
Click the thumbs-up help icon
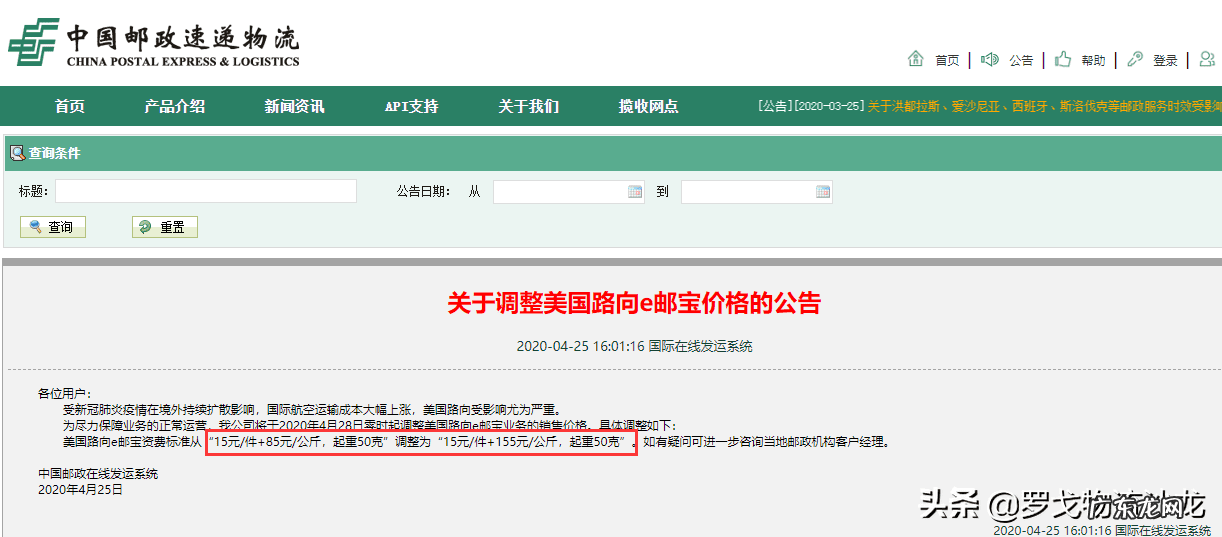tap(1062, 59)
